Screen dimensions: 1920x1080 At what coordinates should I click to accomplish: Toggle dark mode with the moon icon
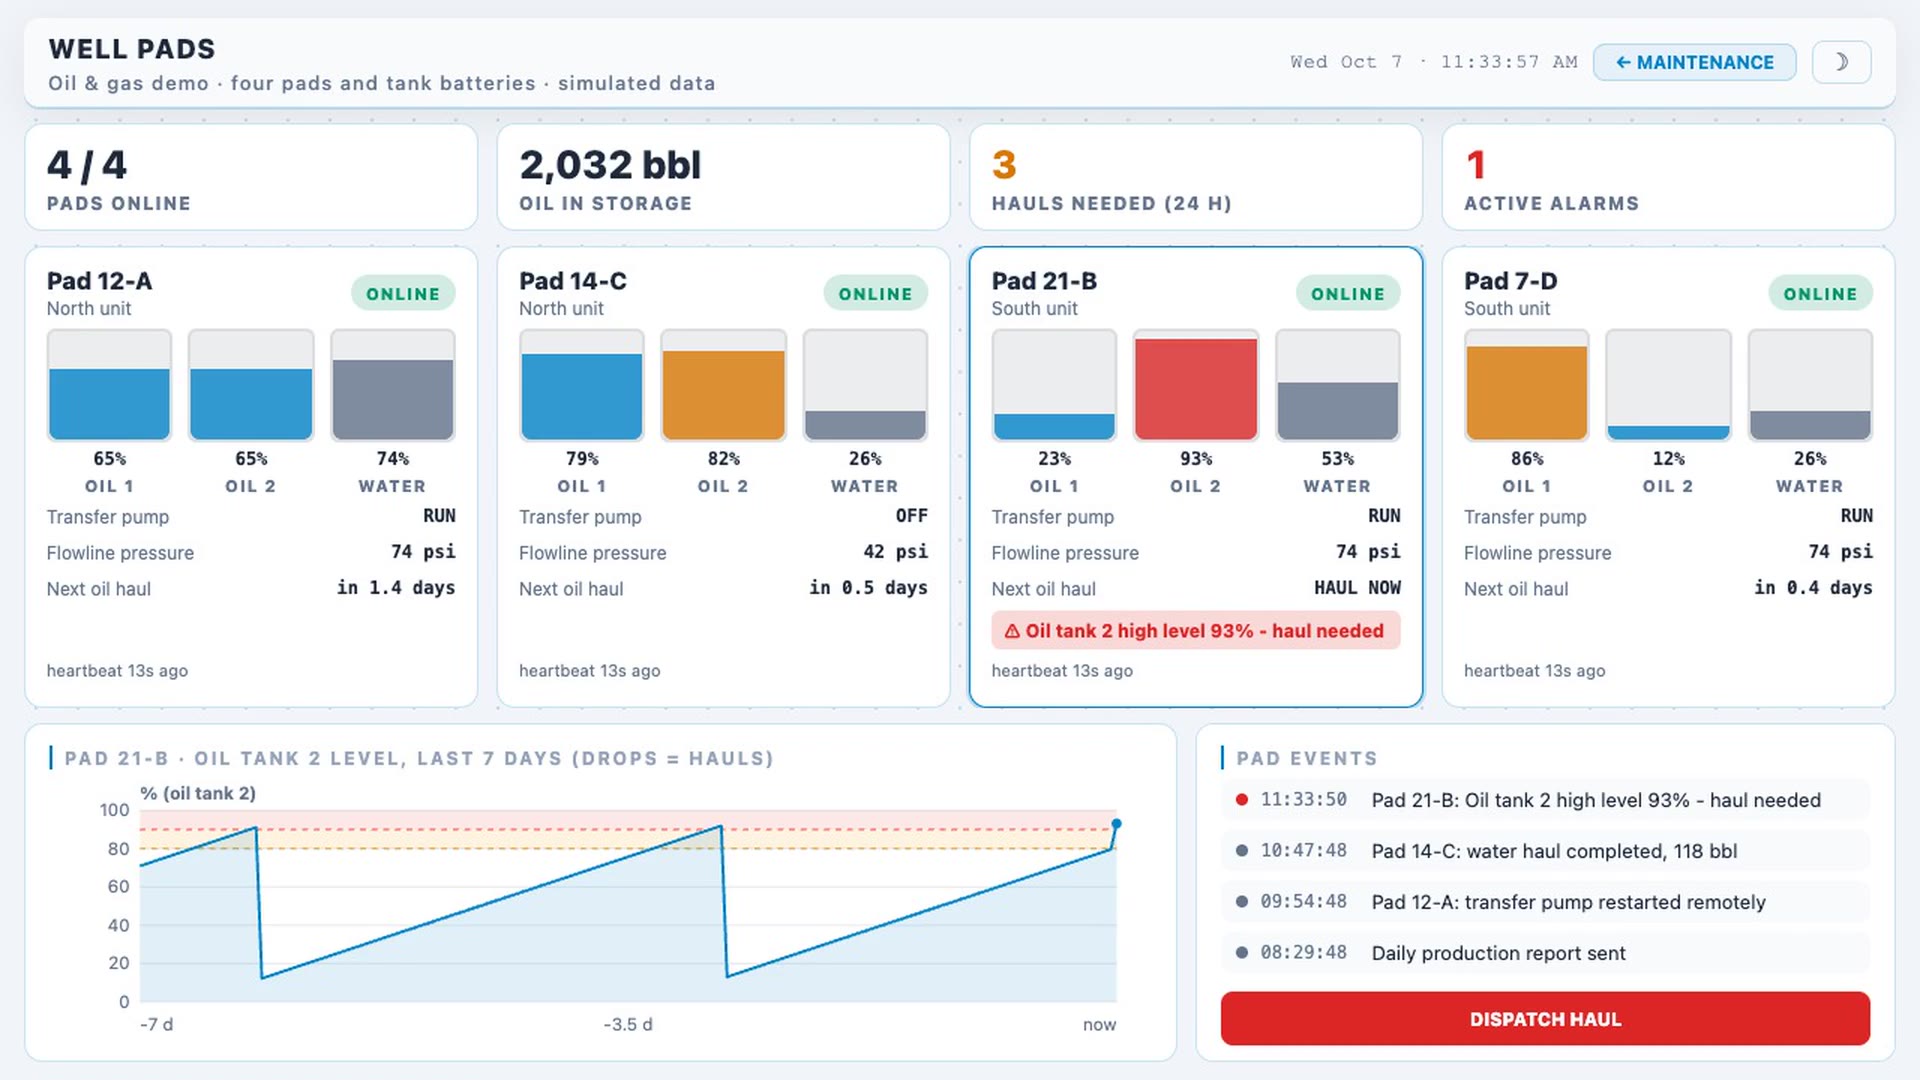click(1841, 62)
